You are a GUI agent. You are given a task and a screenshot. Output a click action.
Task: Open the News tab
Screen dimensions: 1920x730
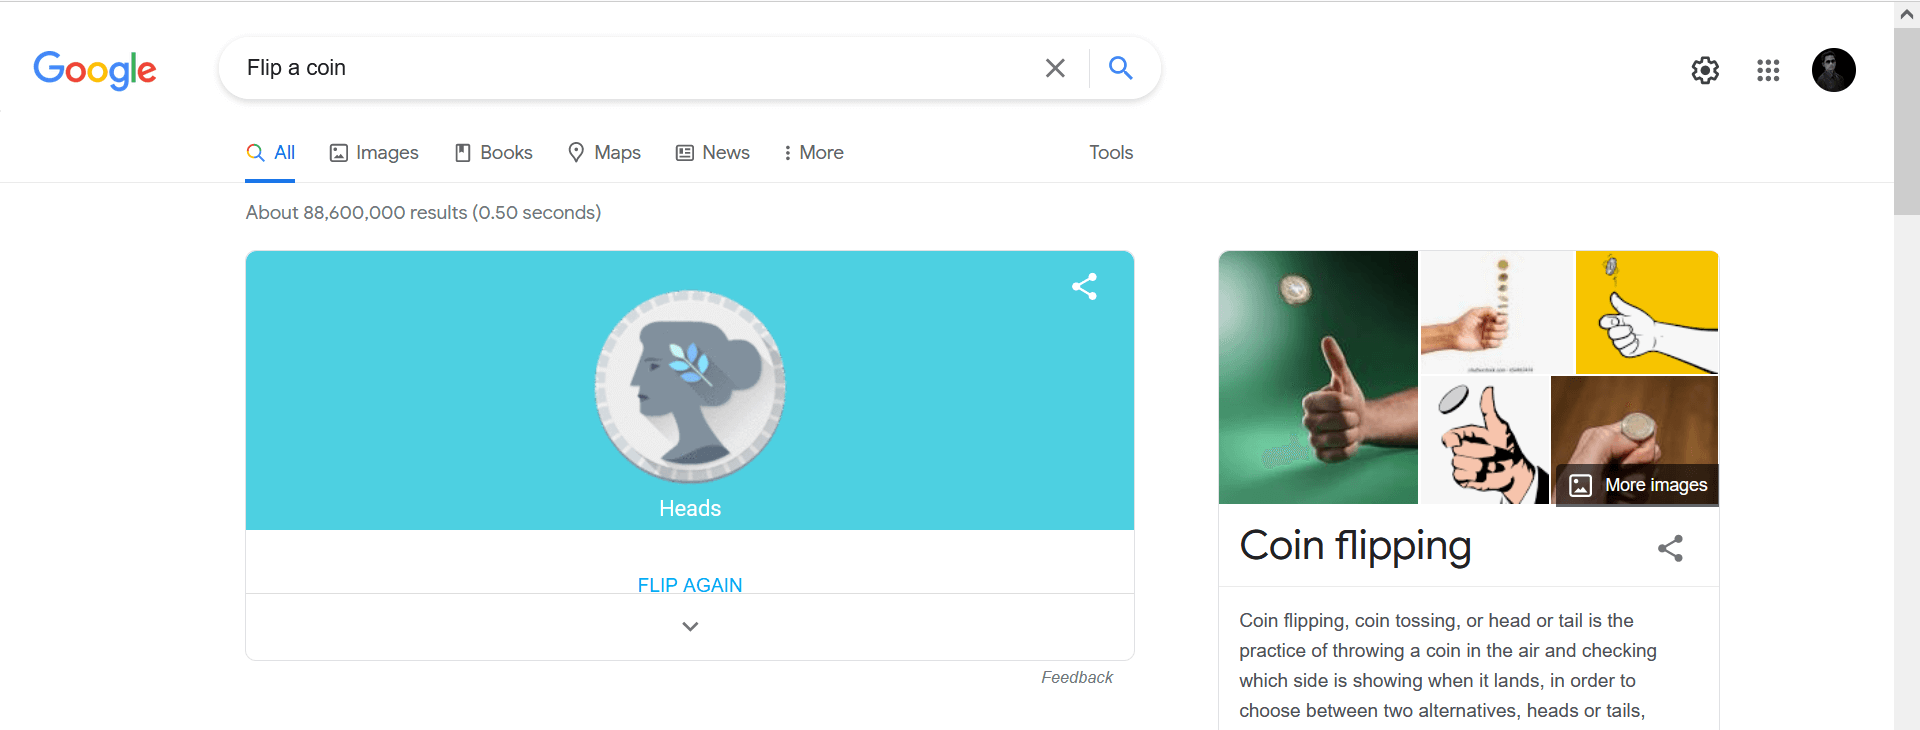pyautogui.click(x=712, y=153)
